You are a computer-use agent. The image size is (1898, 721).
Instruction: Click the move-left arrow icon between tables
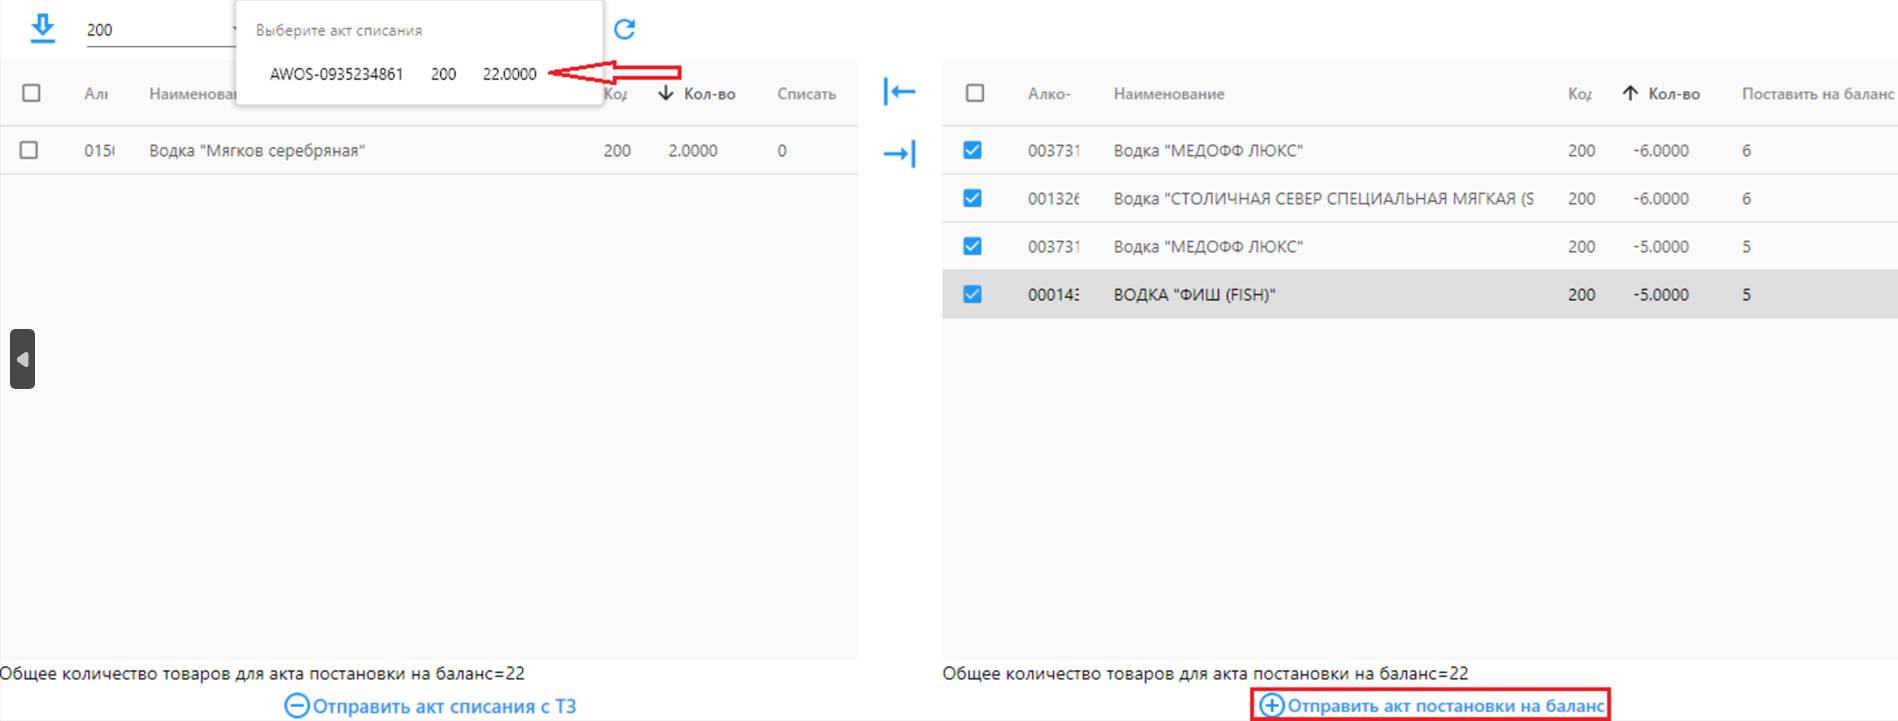pyautogui.click(x=900, y=92)
